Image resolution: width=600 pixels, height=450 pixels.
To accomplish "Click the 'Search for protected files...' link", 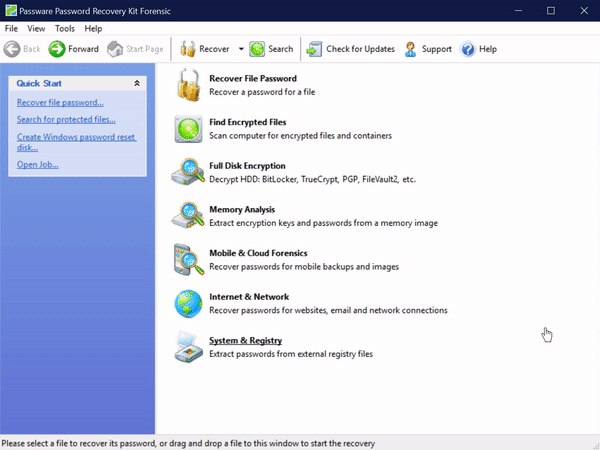I will click(x=66, y=119).
